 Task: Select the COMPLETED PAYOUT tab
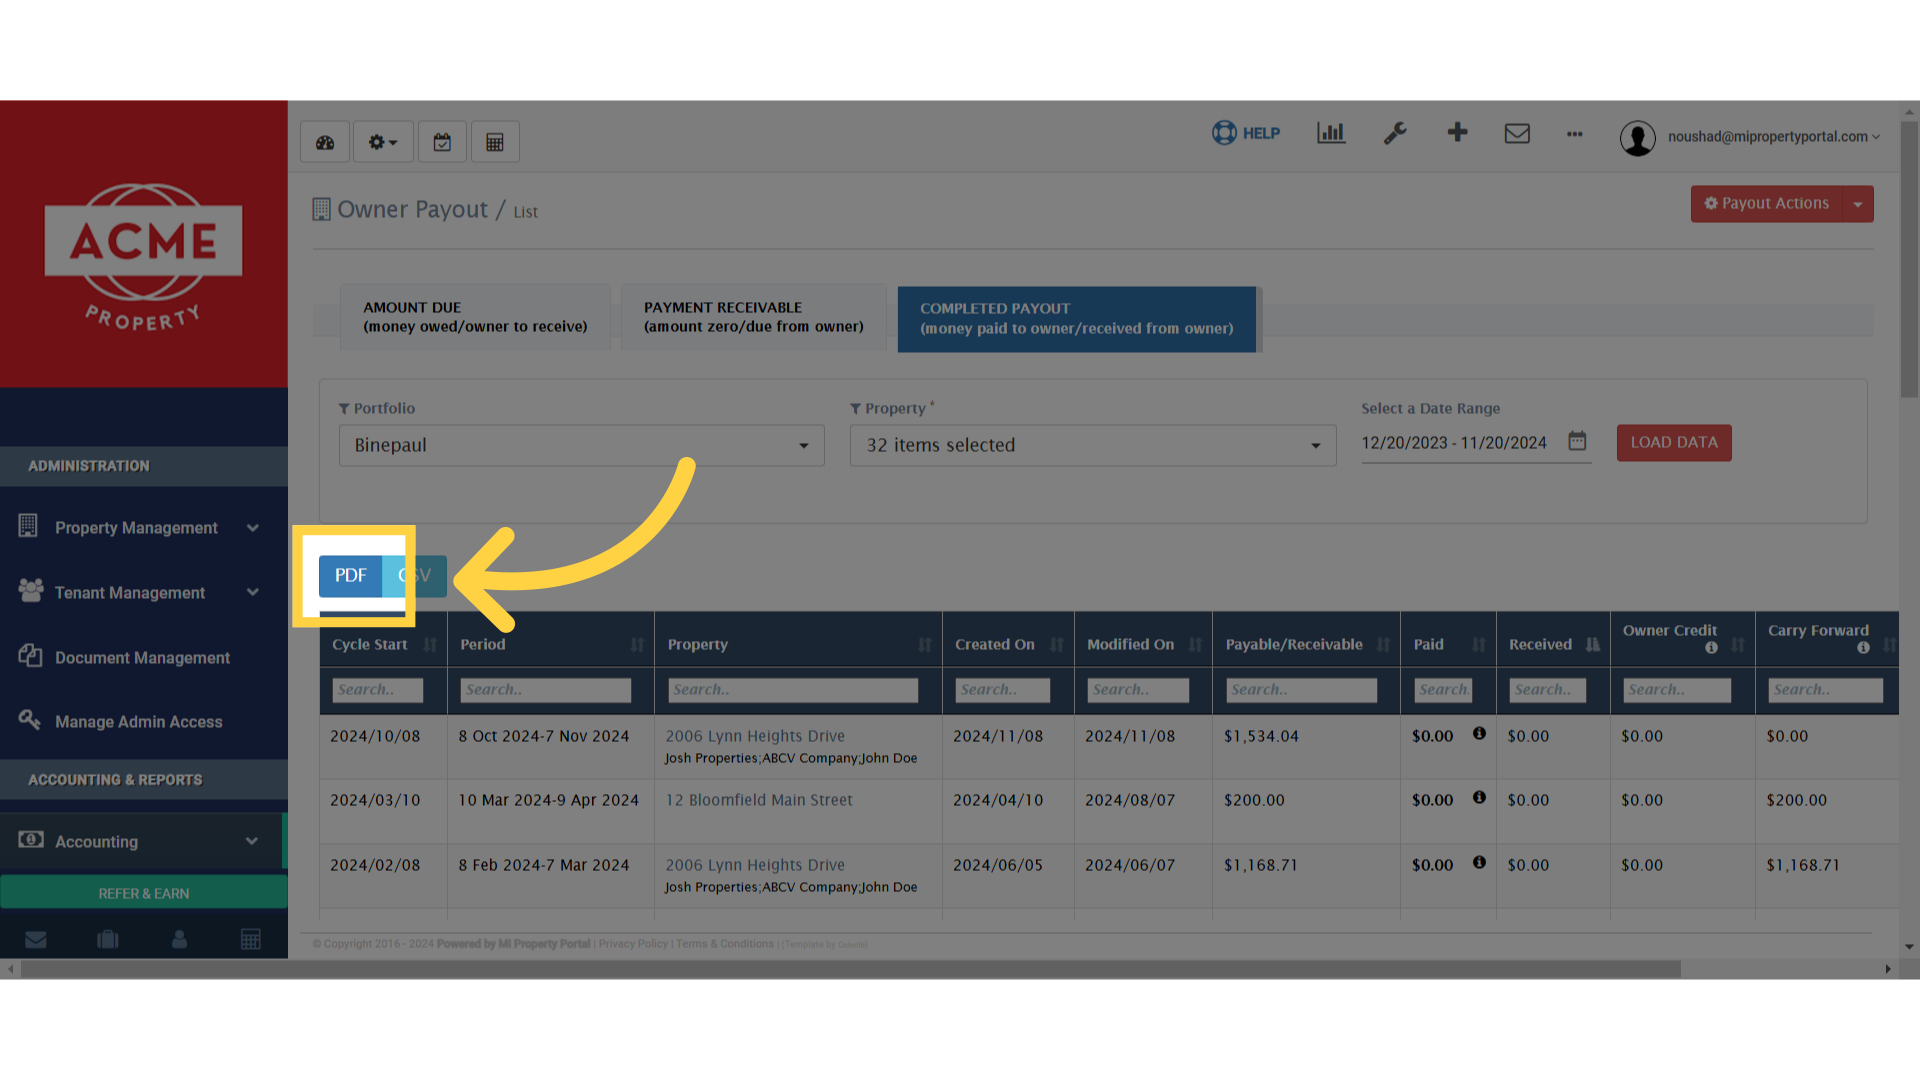point(1077,319)
